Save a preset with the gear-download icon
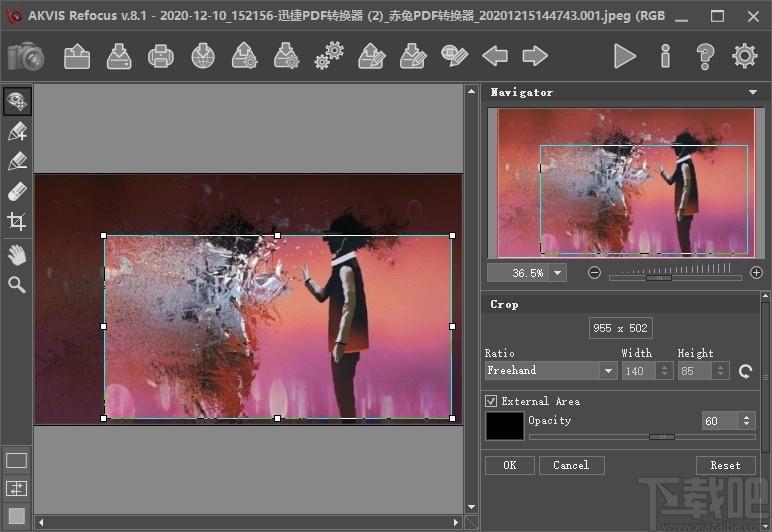The width and height of the screenshot is (772, 532). [287, 56]
